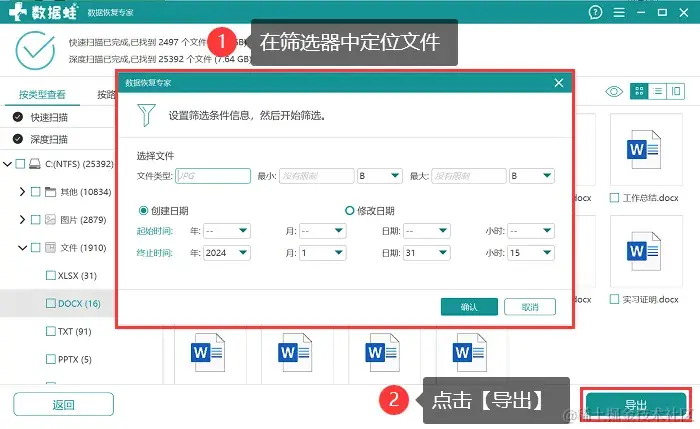Click the 工作总结.docx Word file icon
The height and width of the screenshot is (429, 700).
pyautogui.click(x=644, y=149)
